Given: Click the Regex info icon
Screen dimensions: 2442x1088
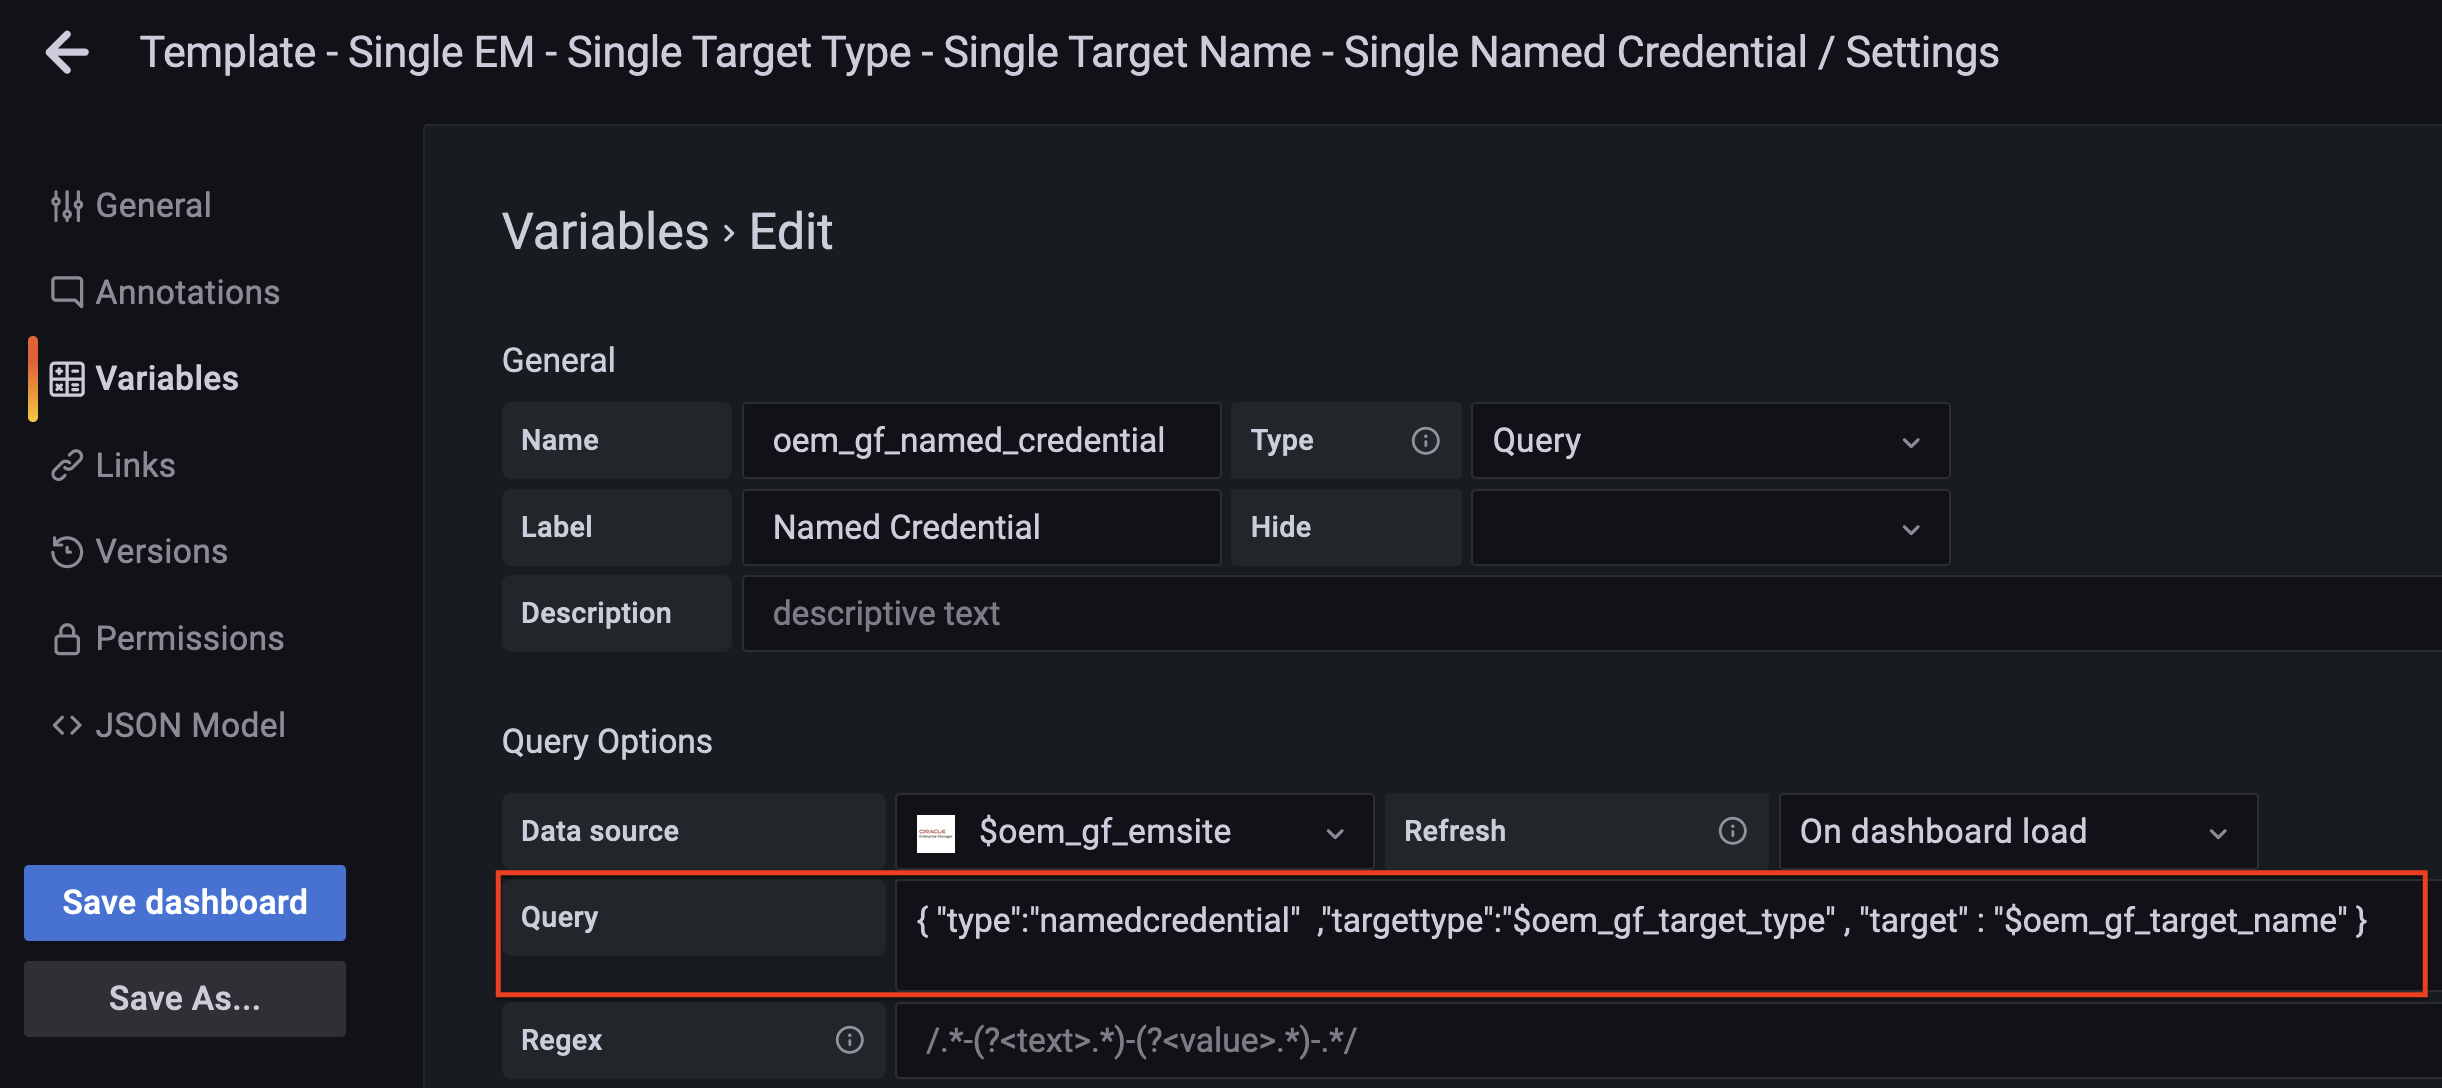Looking at the screenshot, I should coord(849,1040).
